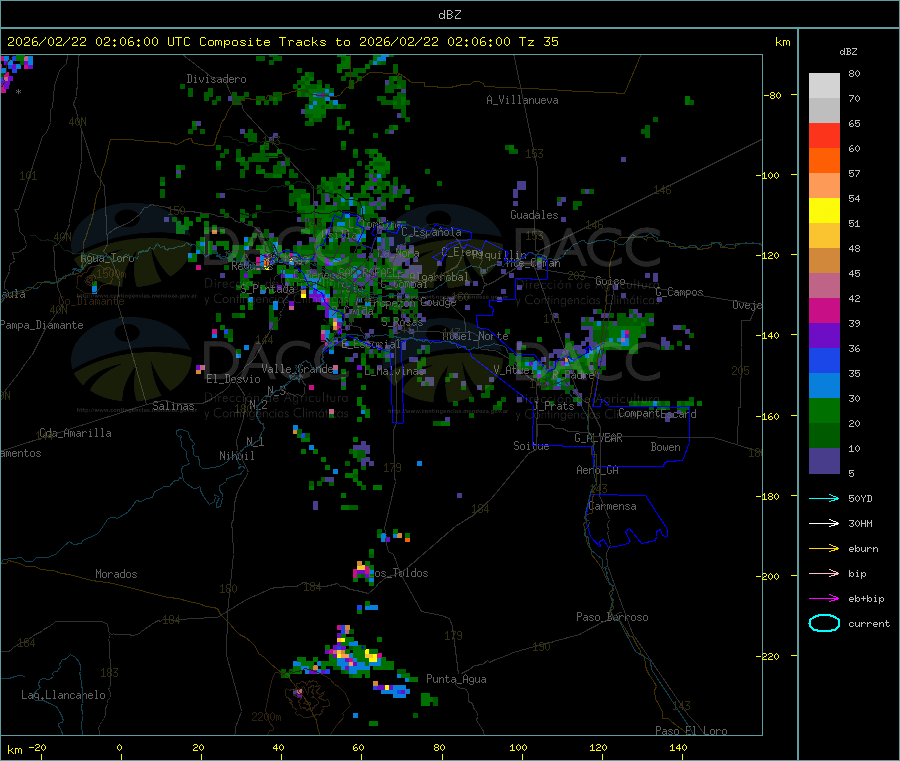Click the pink bip arrow in the legend
The height and width of the screenshot is (761, 900).
click(824, 573)
